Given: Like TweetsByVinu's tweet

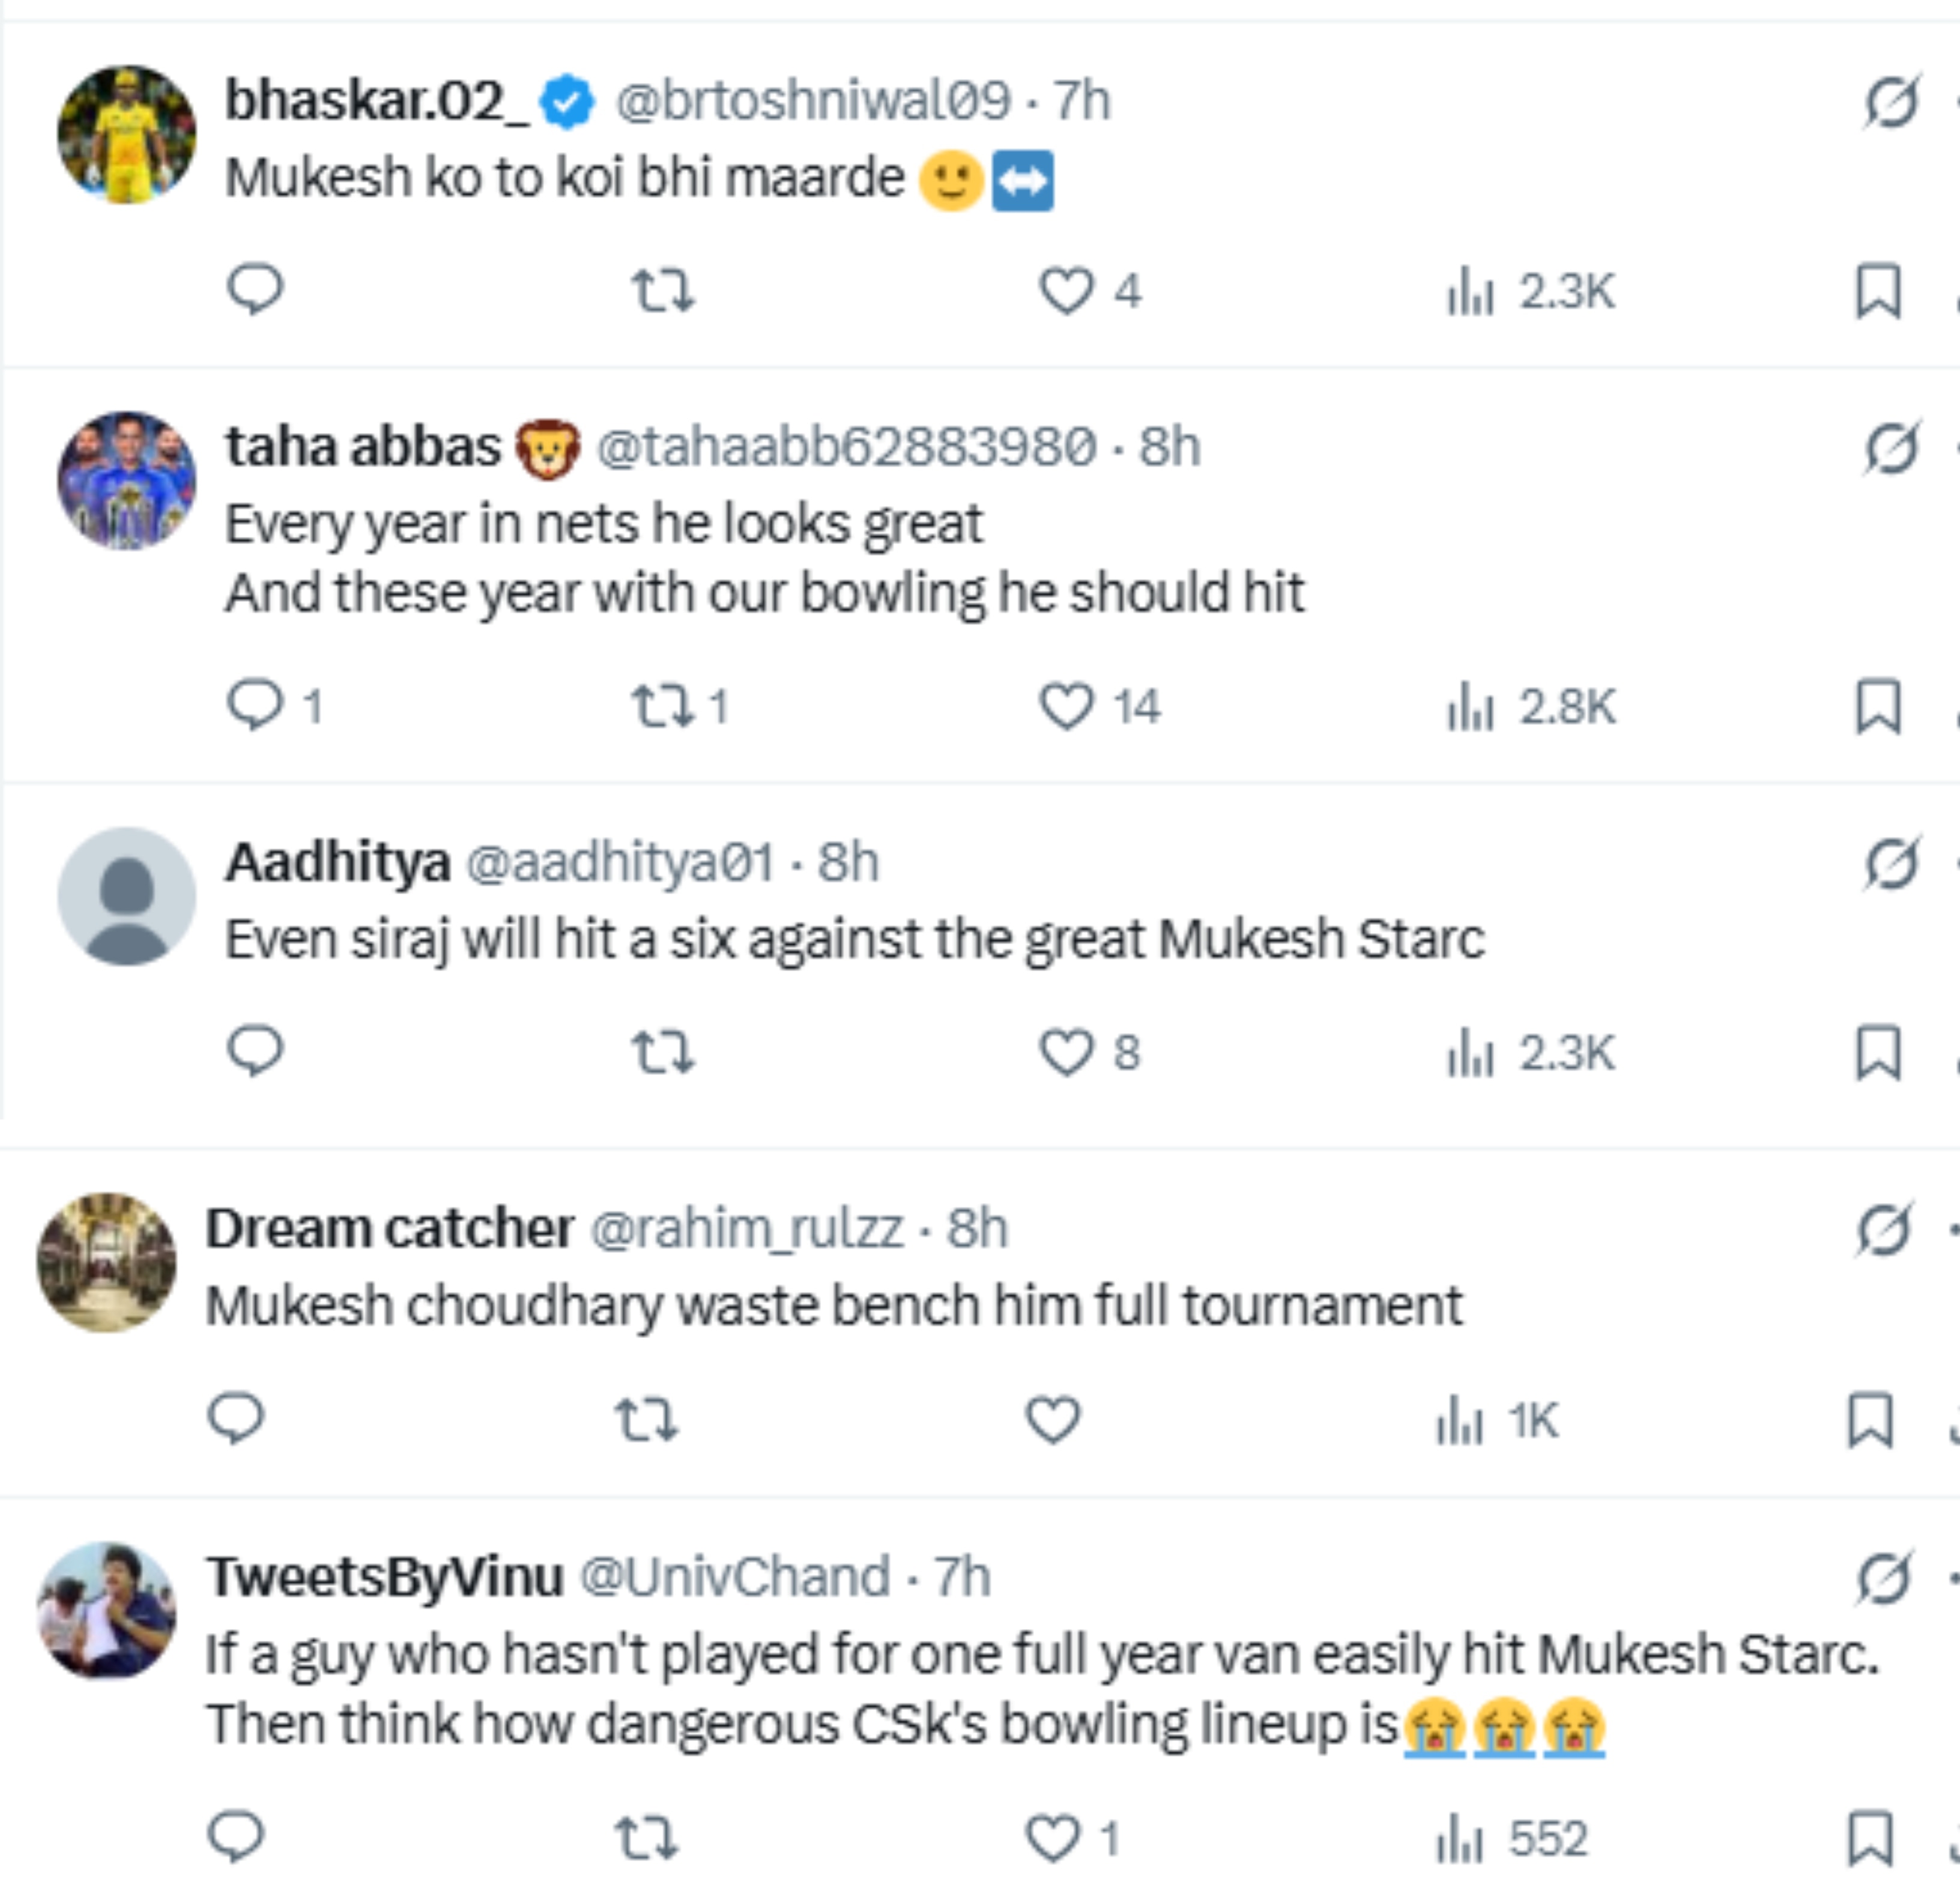Looking at the screenshot, I should click(1054, 1838).
